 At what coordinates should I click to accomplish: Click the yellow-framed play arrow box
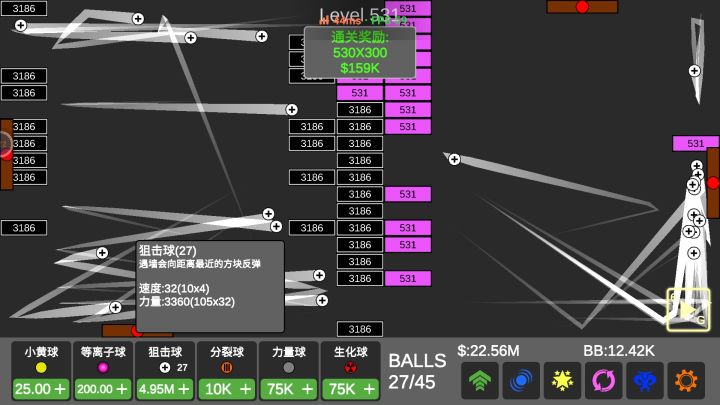click(688, 309)
